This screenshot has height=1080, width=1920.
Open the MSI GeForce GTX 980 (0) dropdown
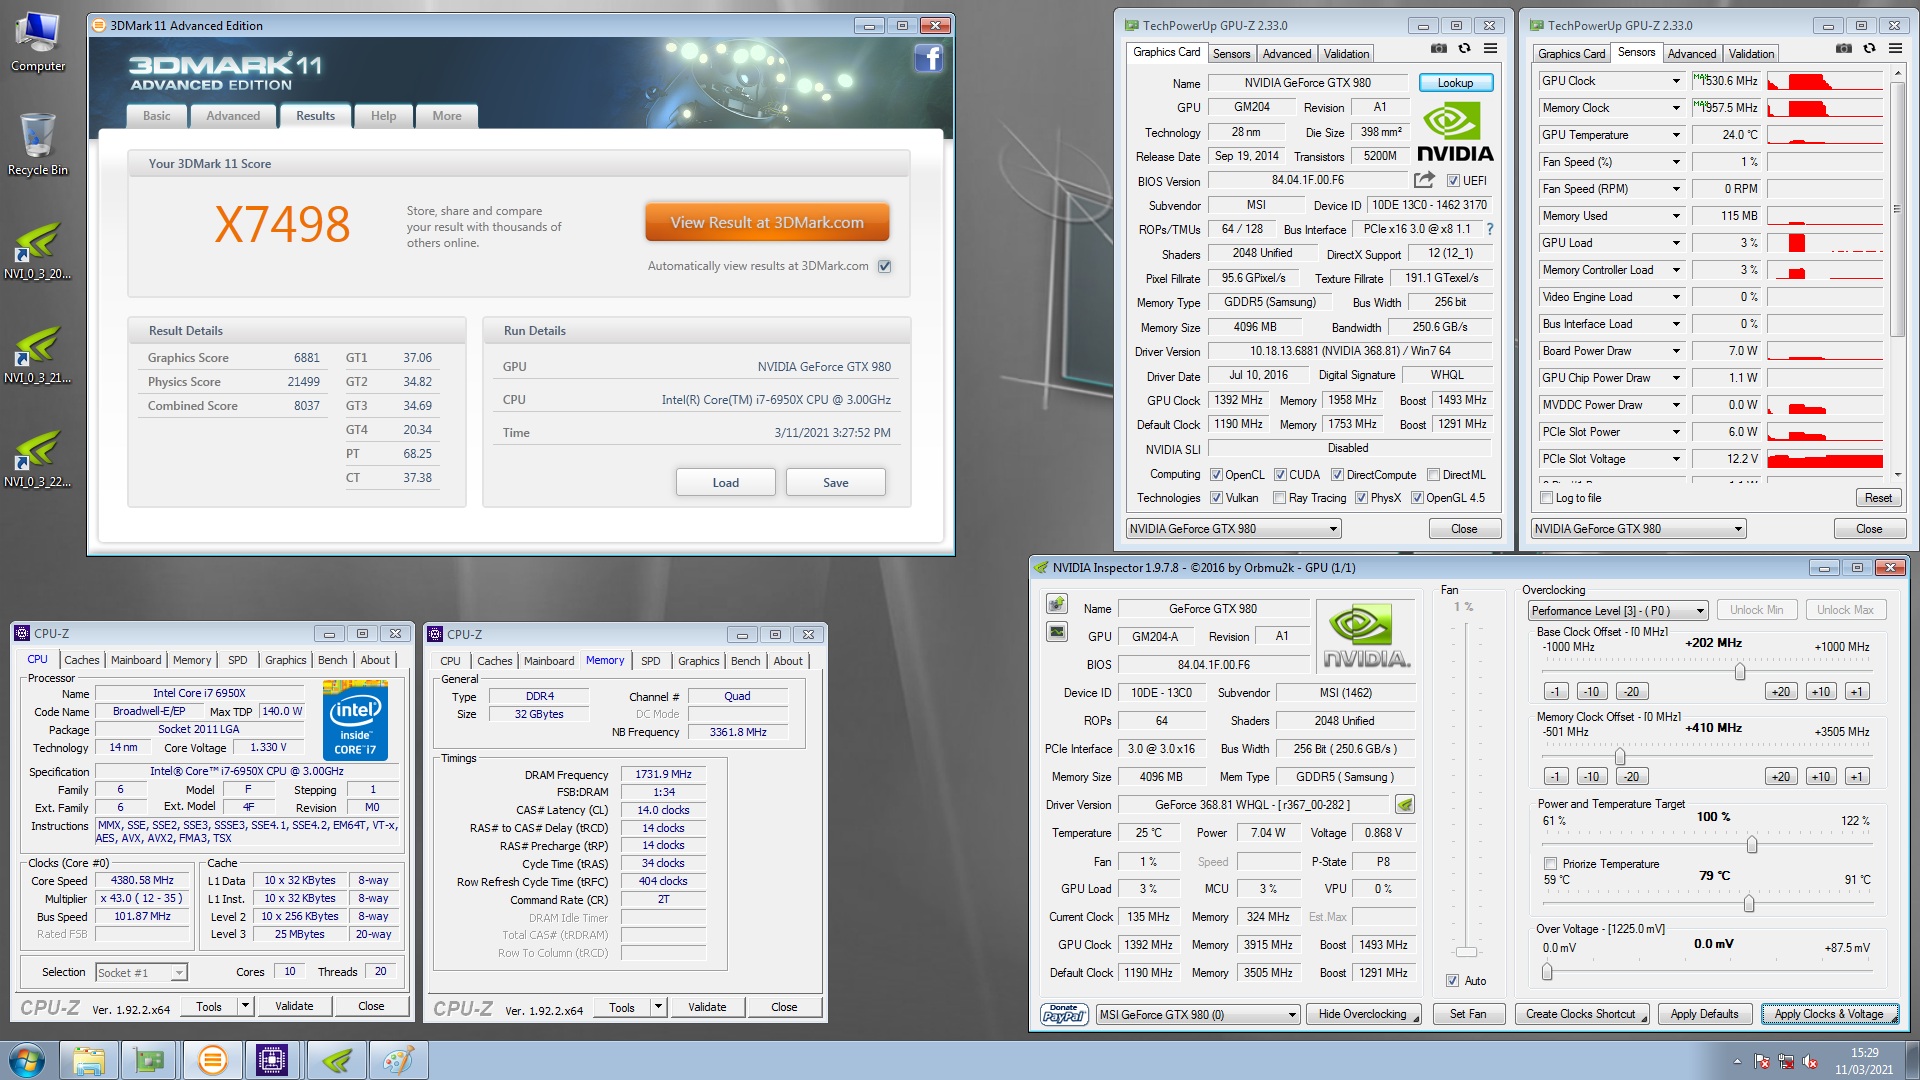(1198, 1015)
